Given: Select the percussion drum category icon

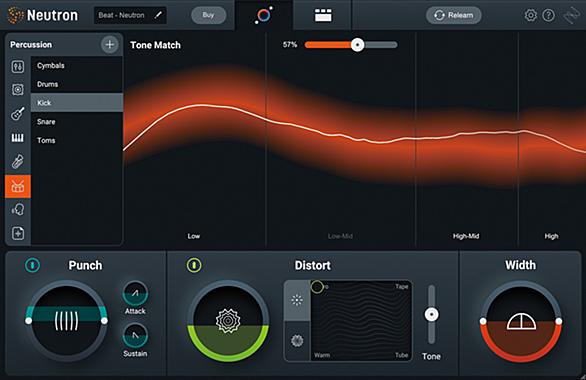Looking at the screenshot, I should point(18,186).
